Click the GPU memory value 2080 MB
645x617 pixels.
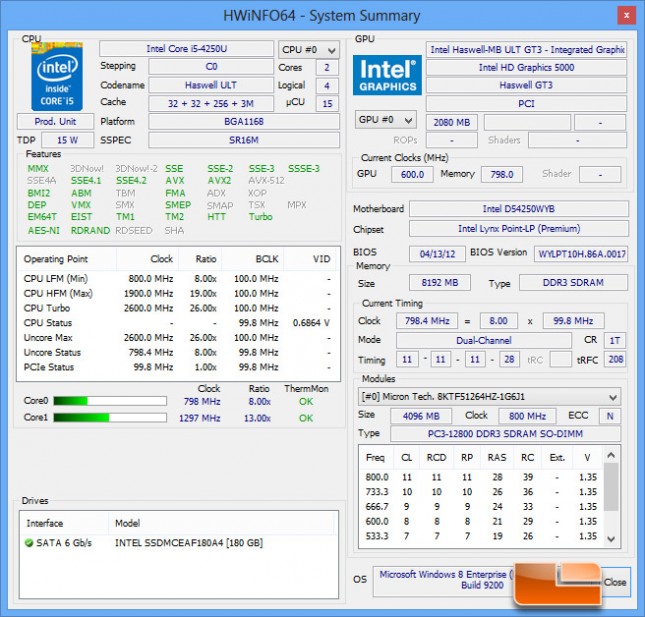click(x=452, y=122)
